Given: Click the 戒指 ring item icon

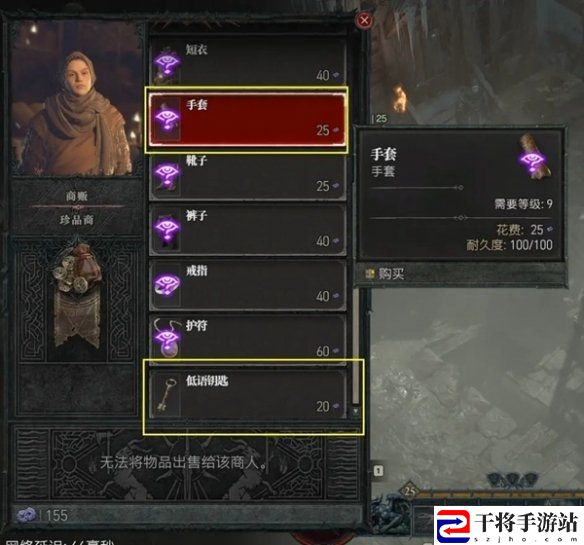Looking at the screenshot, I should [x=167, y=285].
